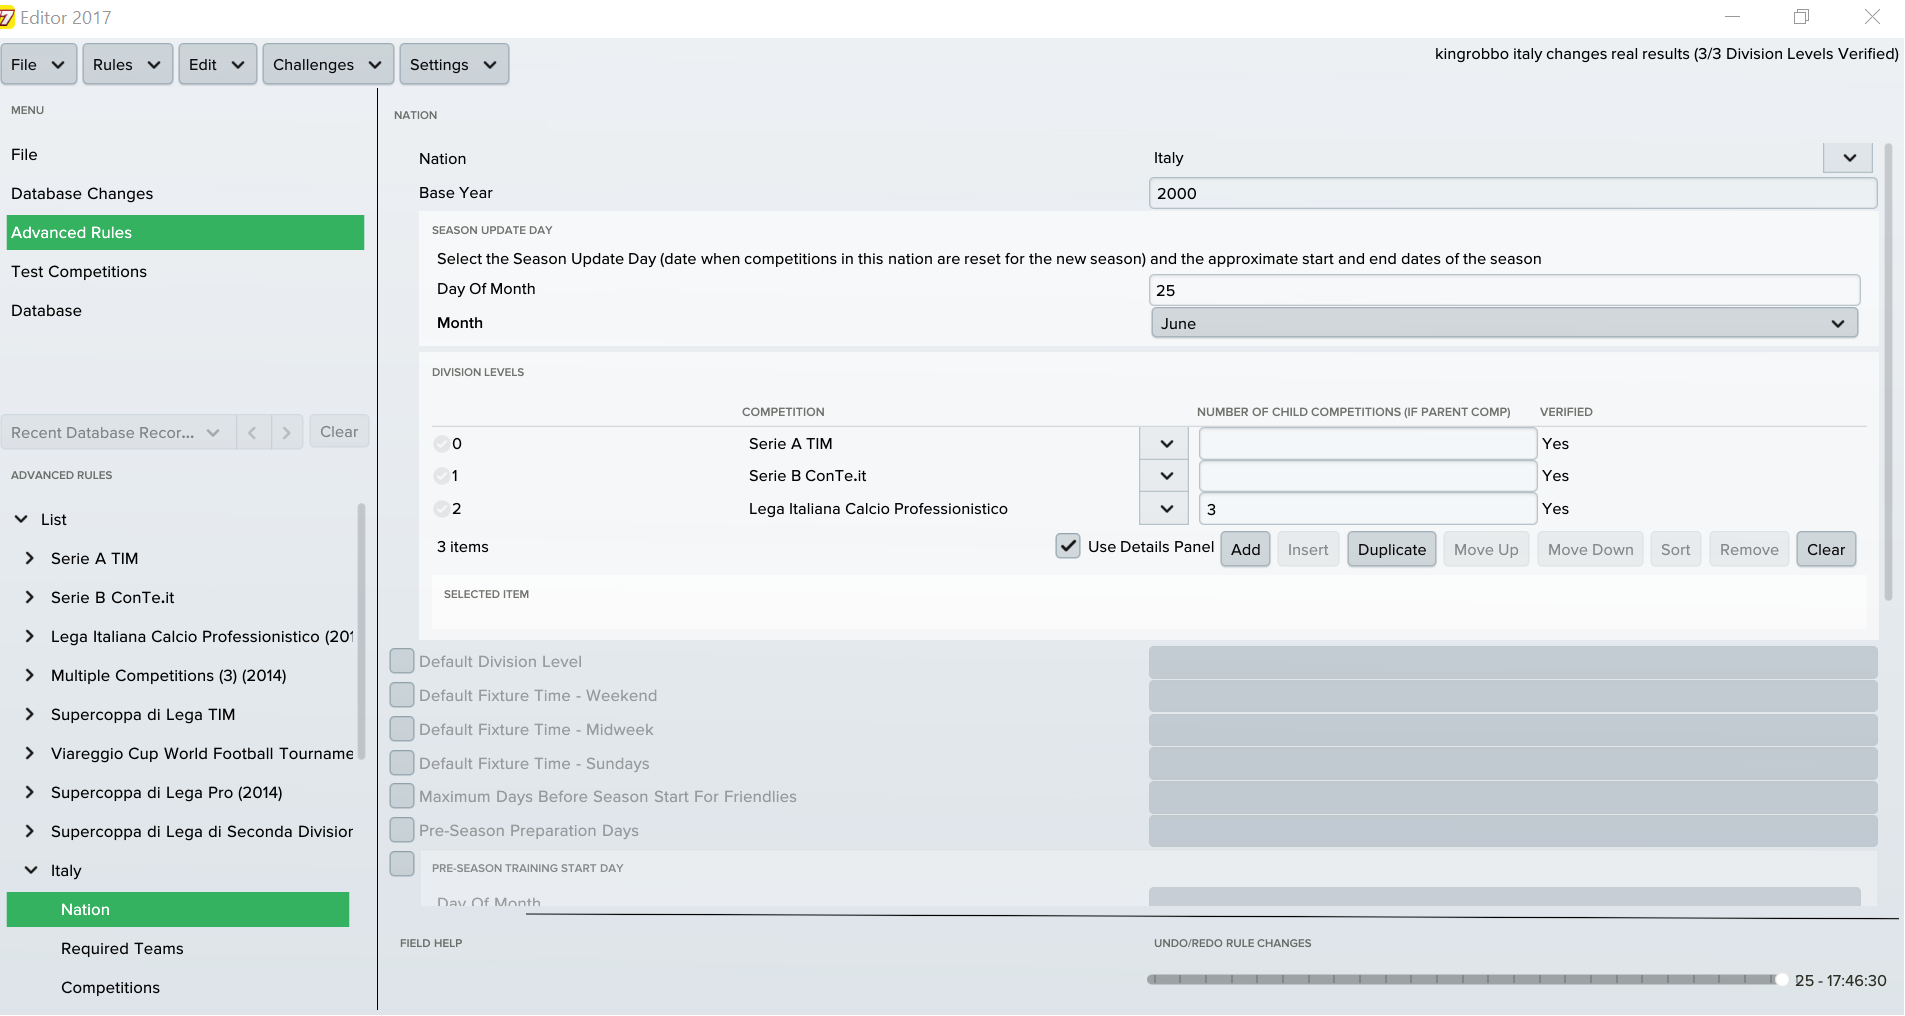
Task: Collapse the Italy tree node
Action: tap(30, 870)
